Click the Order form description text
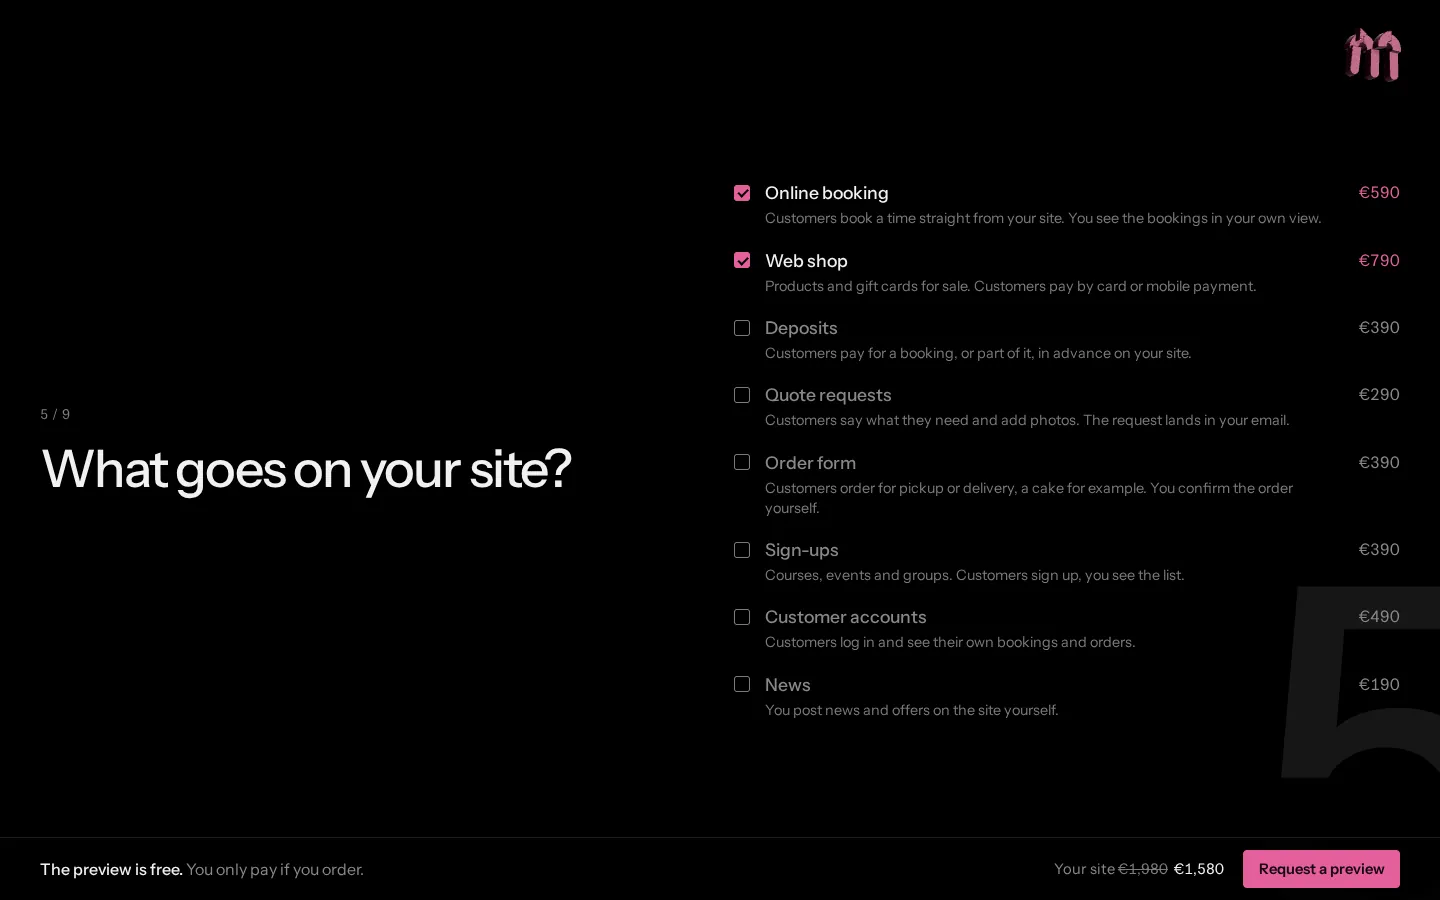1440x900 pixels. 1029,498
